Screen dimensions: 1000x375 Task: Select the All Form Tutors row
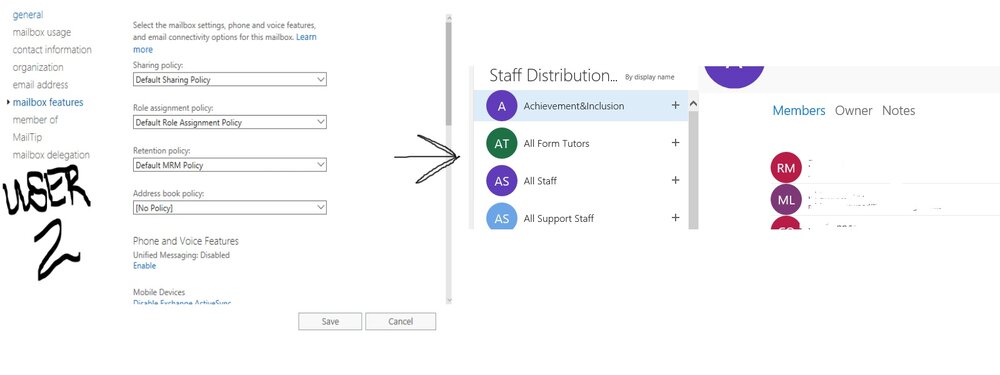(581, 143)
